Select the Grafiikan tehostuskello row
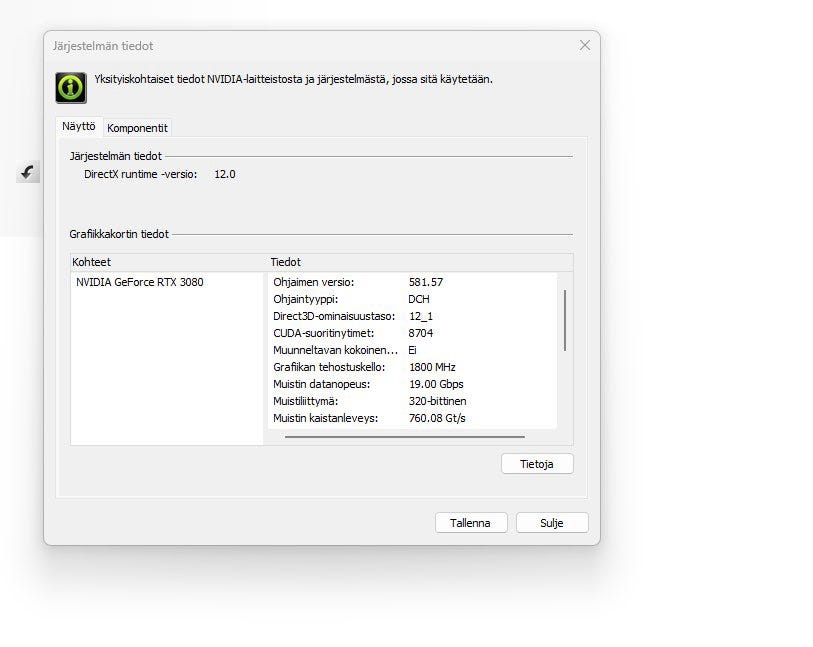This screenshot has width=813, height=647. click(x=412, y=367)
